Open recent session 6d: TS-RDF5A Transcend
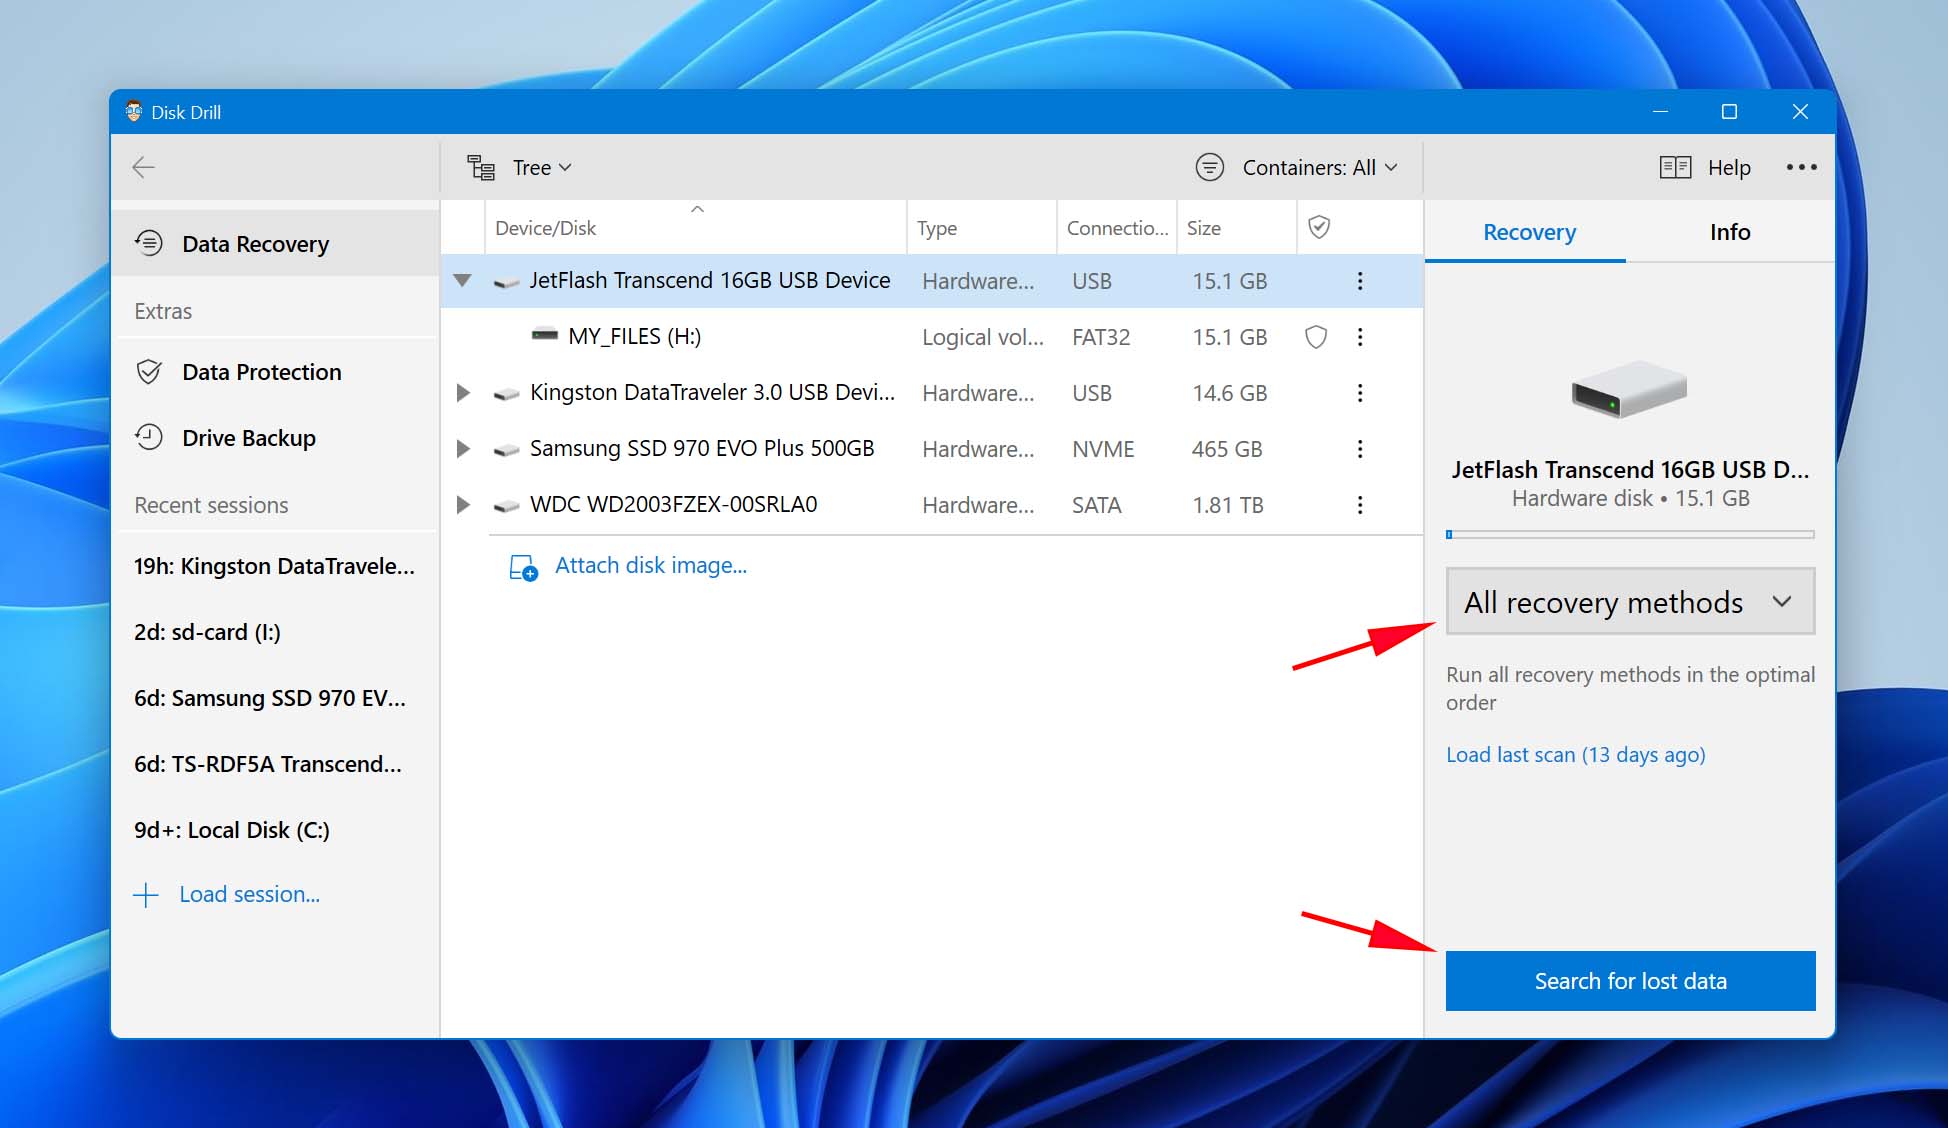The height and width of the screenshot is (1128, 1948). (268, 764)
